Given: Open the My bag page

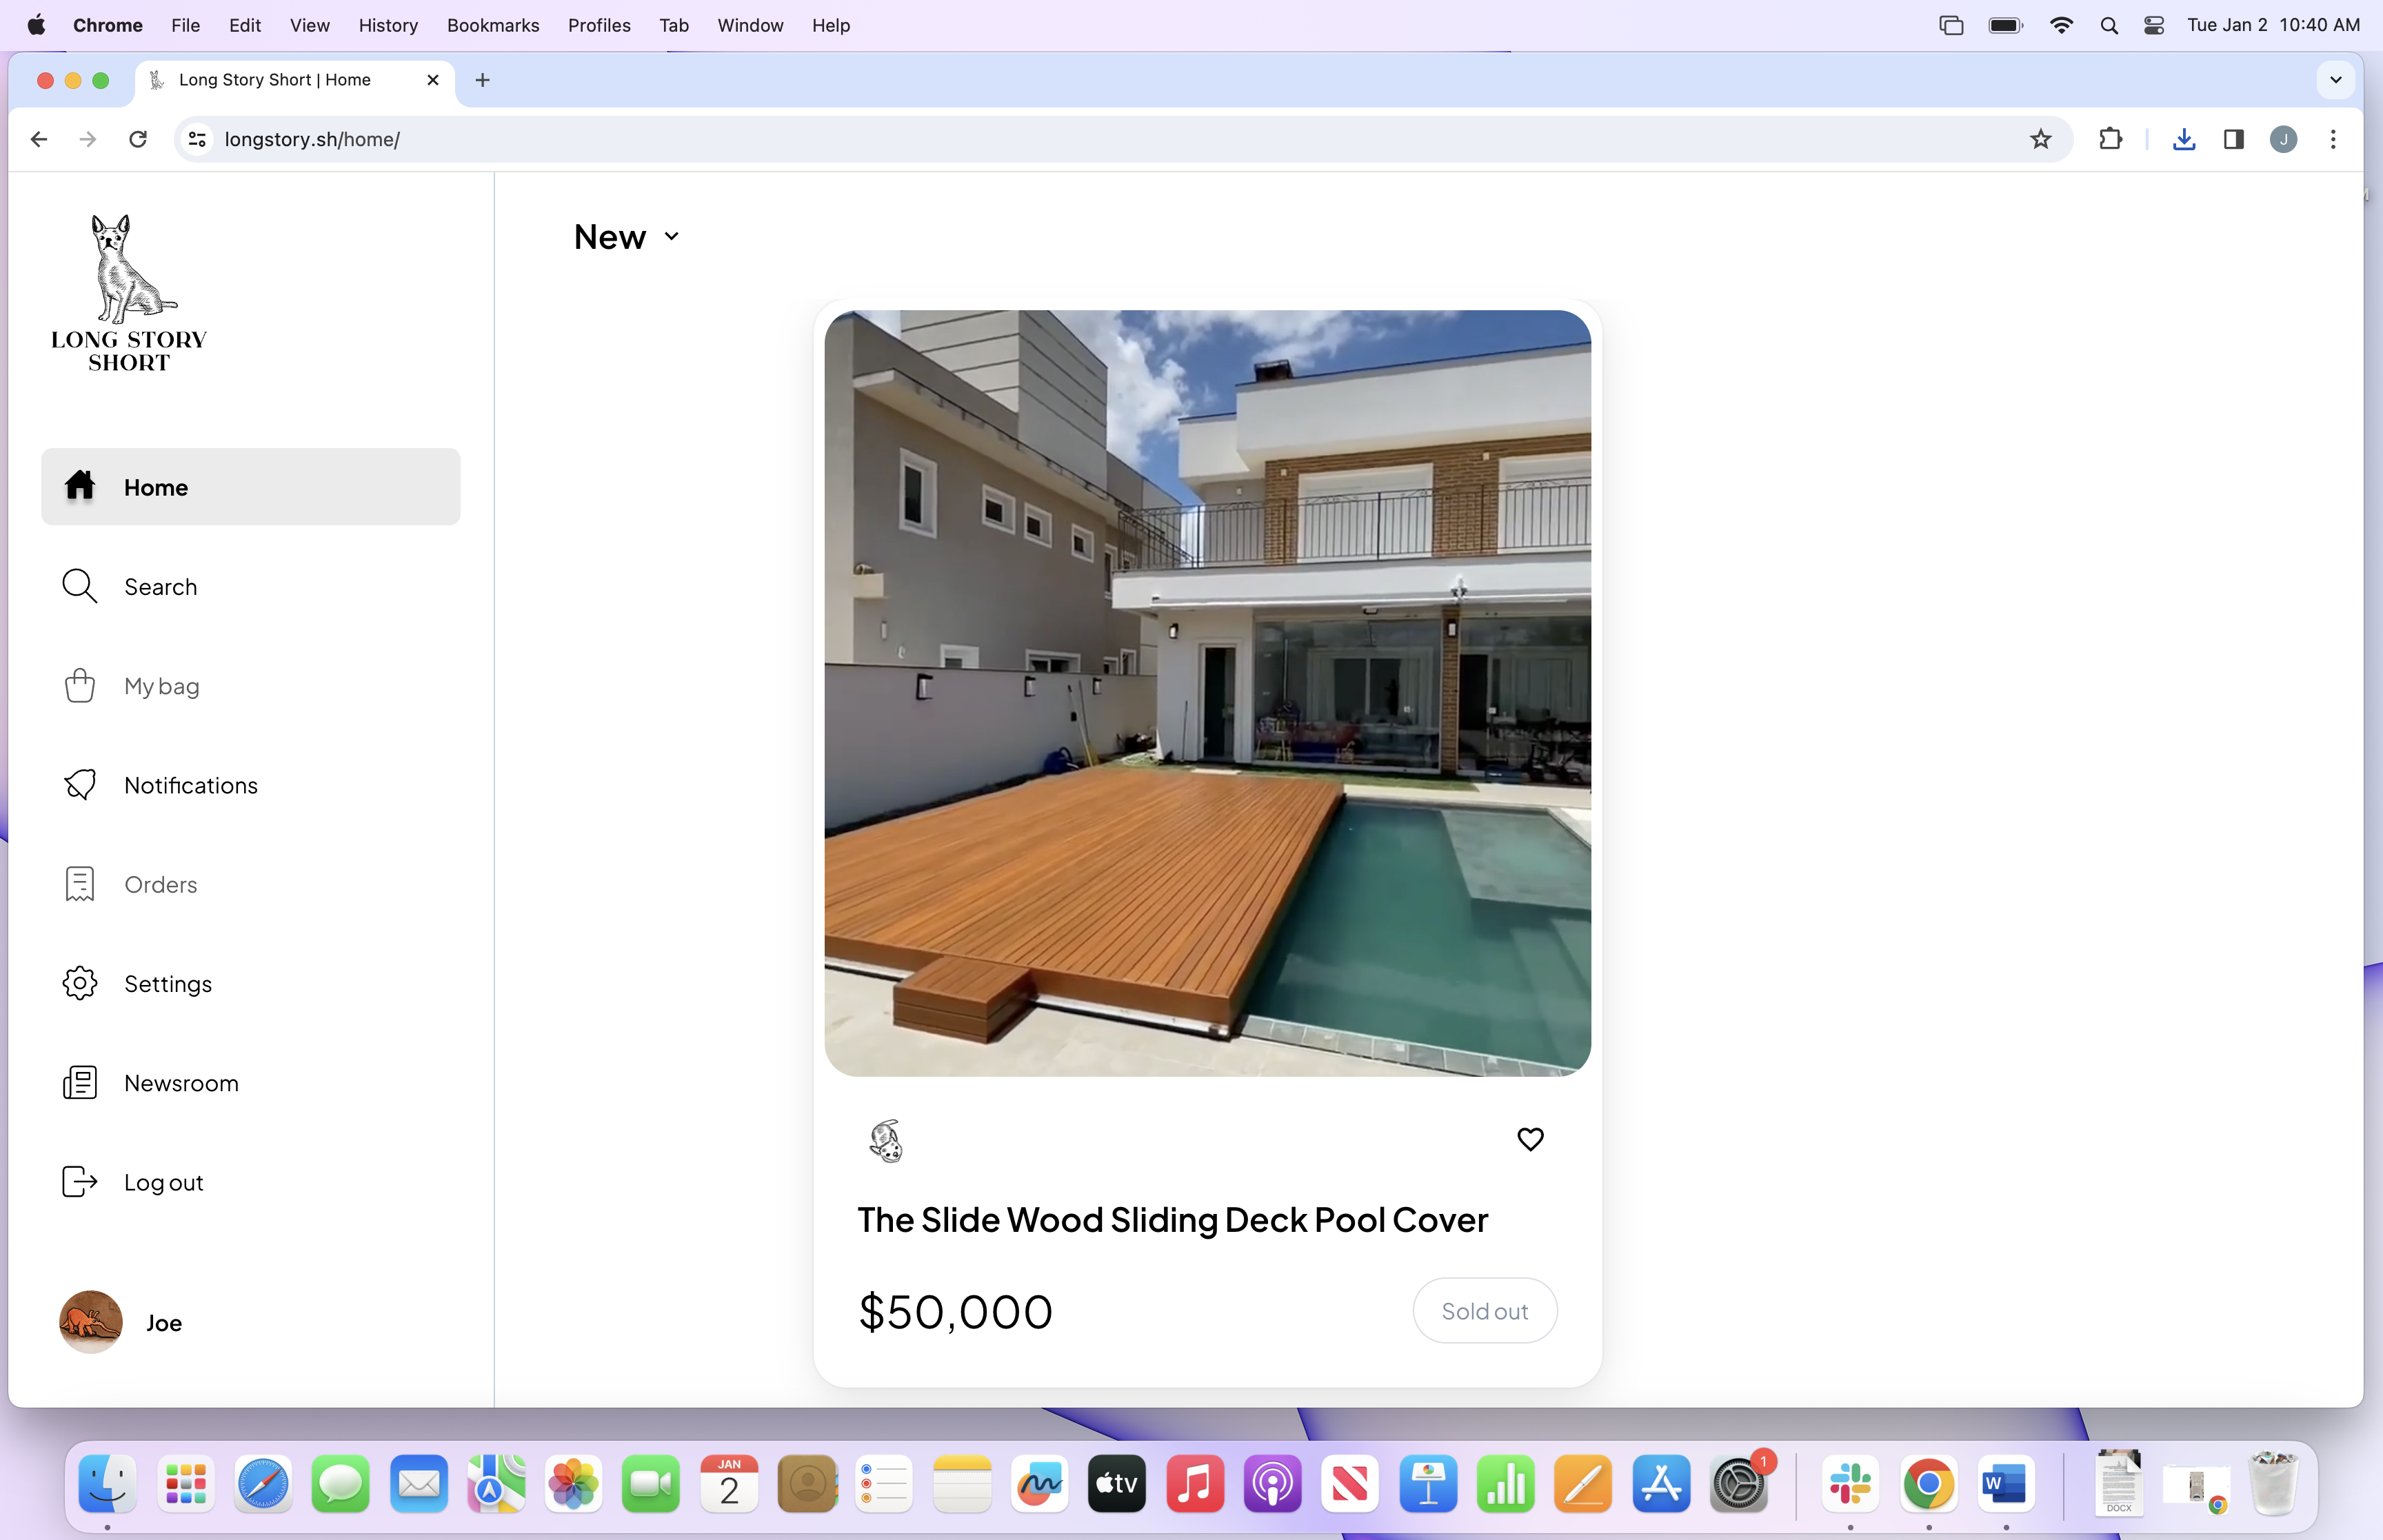Looking at the screenshot, I should [161, 686].
